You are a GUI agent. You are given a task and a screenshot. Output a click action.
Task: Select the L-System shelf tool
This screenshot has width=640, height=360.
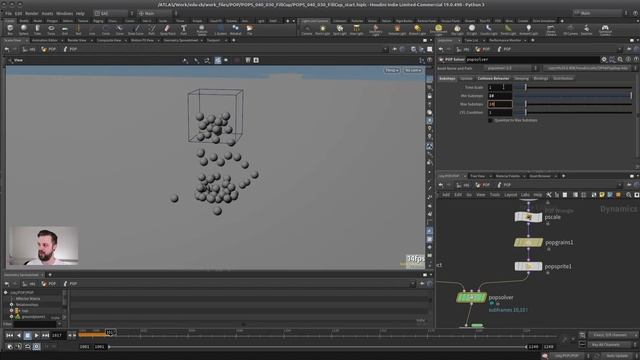coord(220,29)
